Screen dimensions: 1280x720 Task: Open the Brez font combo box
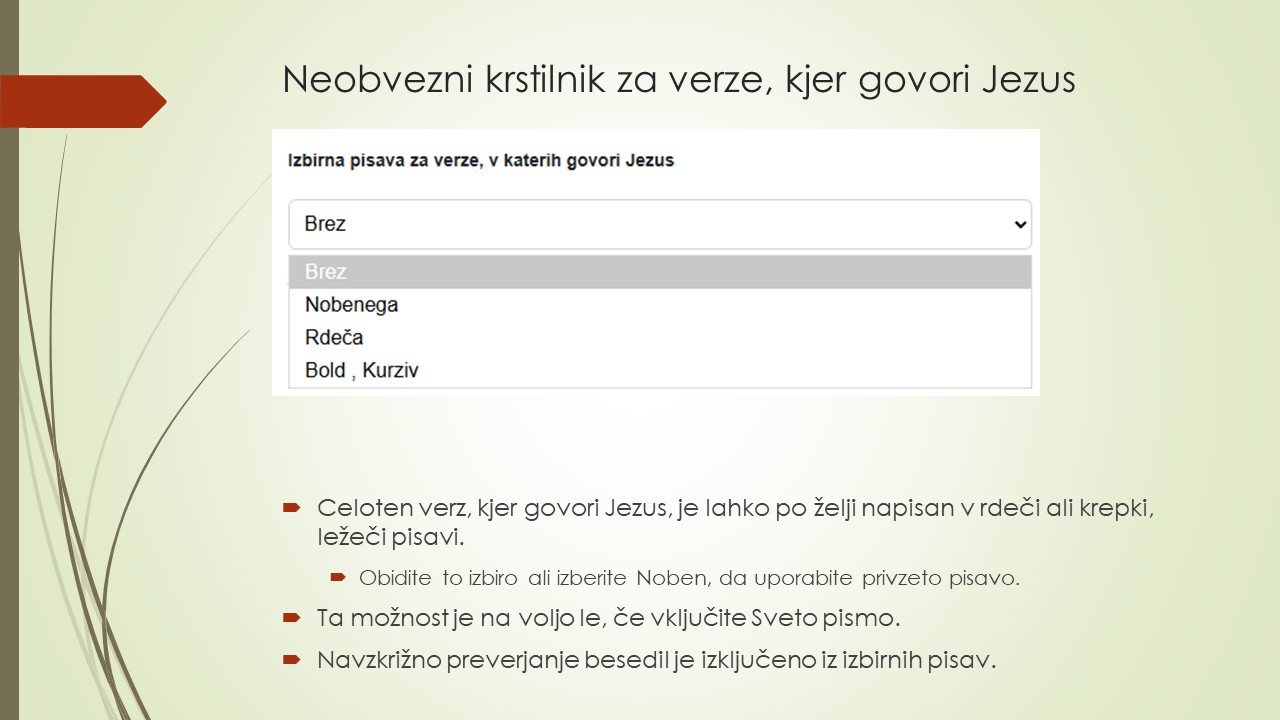pos(660,224)
